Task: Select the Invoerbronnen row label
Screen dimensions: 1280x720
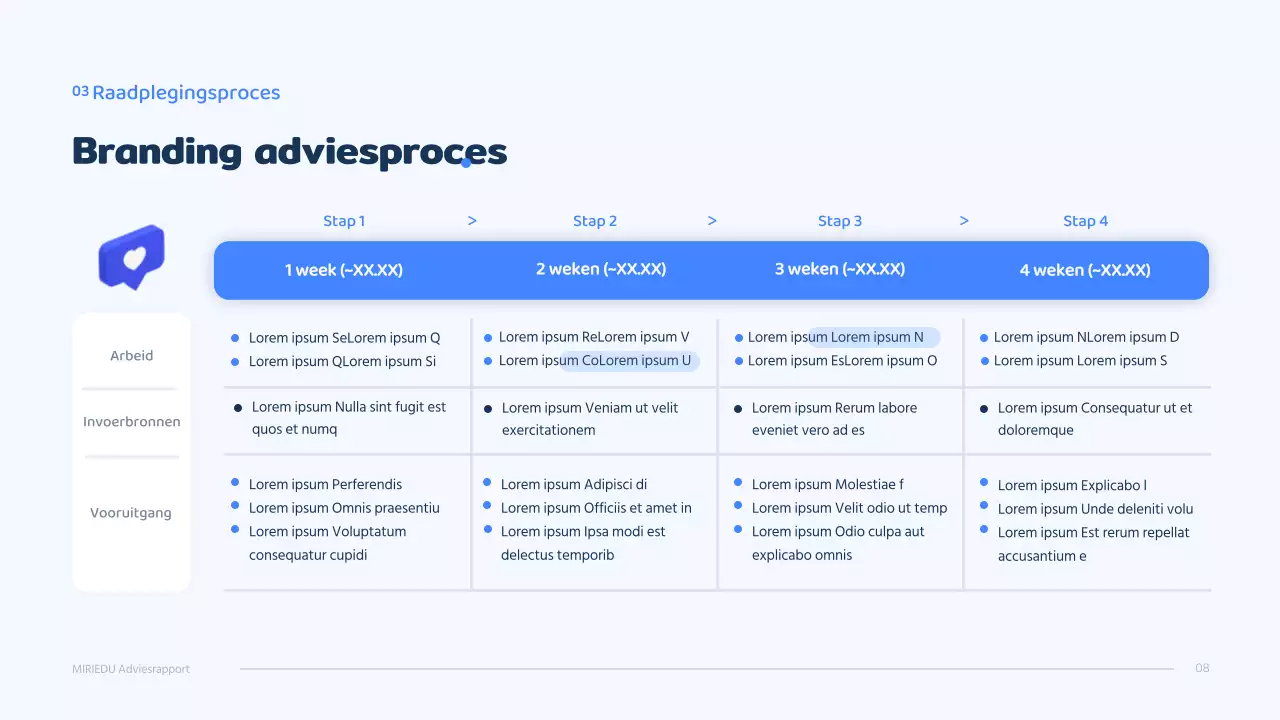Action: click(x=132, y=422)
